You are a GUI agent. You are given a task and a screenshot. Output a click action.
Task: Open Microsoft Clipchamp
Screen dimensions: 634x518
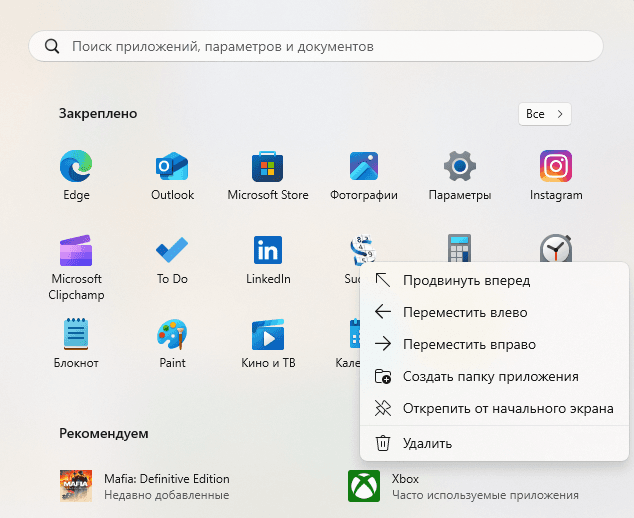[x=76, y=250]
